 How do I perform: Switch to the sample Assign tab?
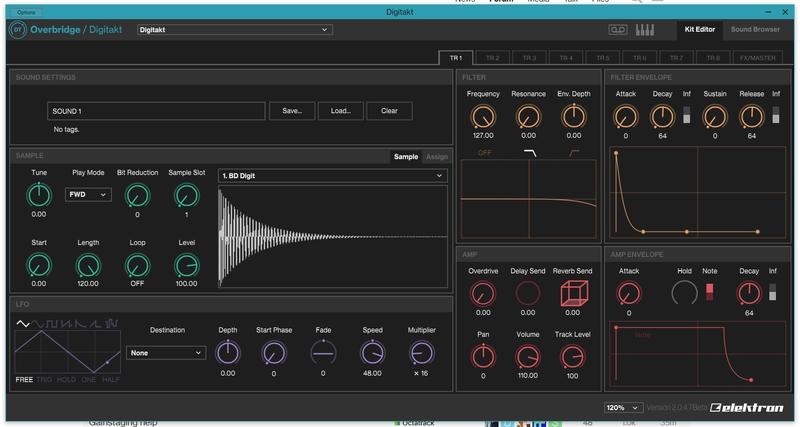pos(437,157)
